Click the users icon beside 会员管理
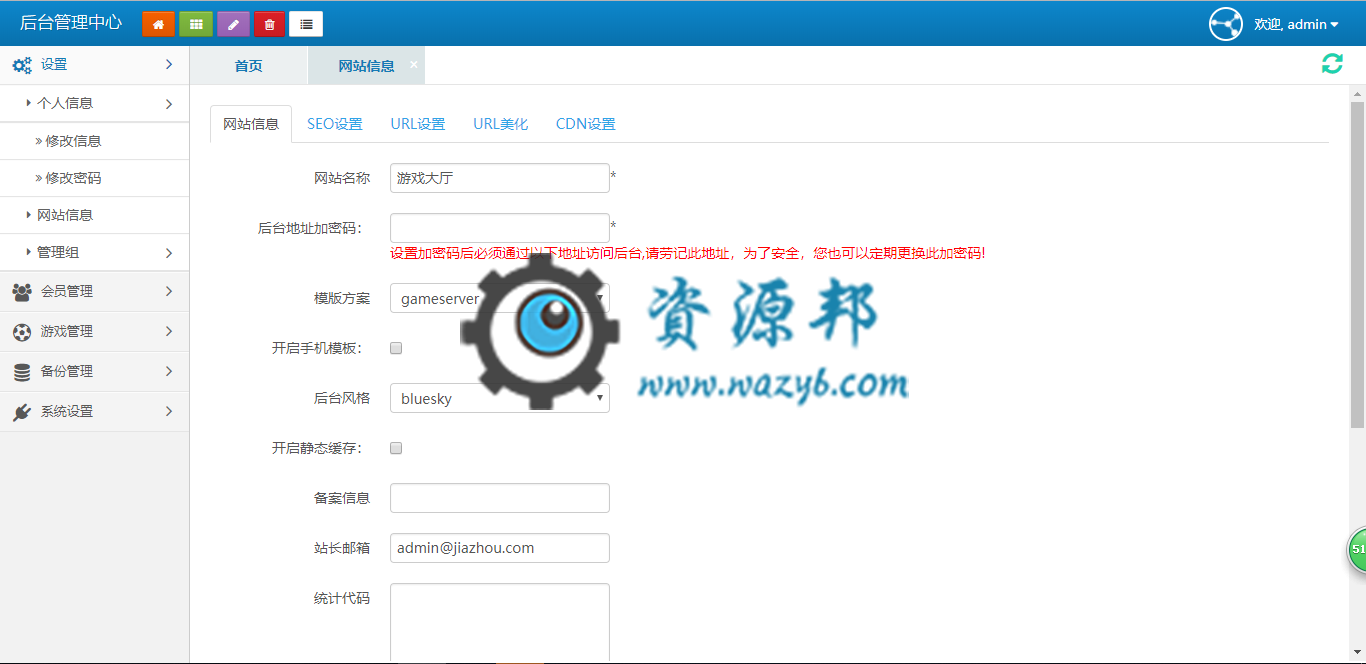Screen dimensions: 1366x664 tap(22, 292)
